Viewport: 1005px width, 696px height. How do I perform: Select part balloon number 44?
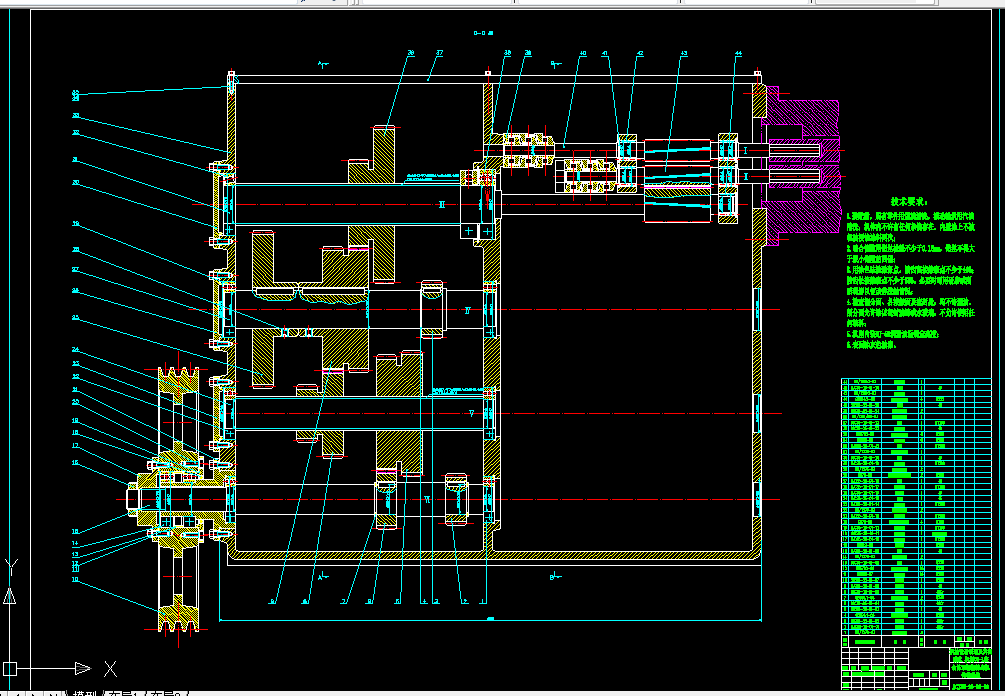pyautogui.click(x=738, y=54)
